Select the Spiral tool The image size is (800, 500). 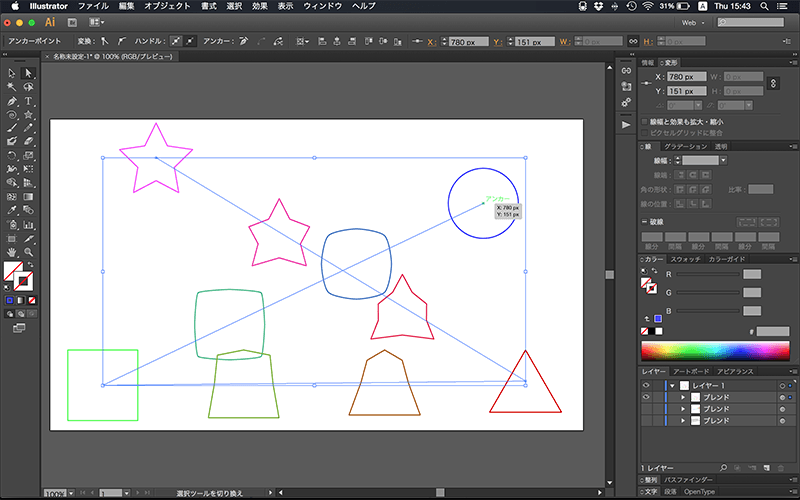coord(11,115)
